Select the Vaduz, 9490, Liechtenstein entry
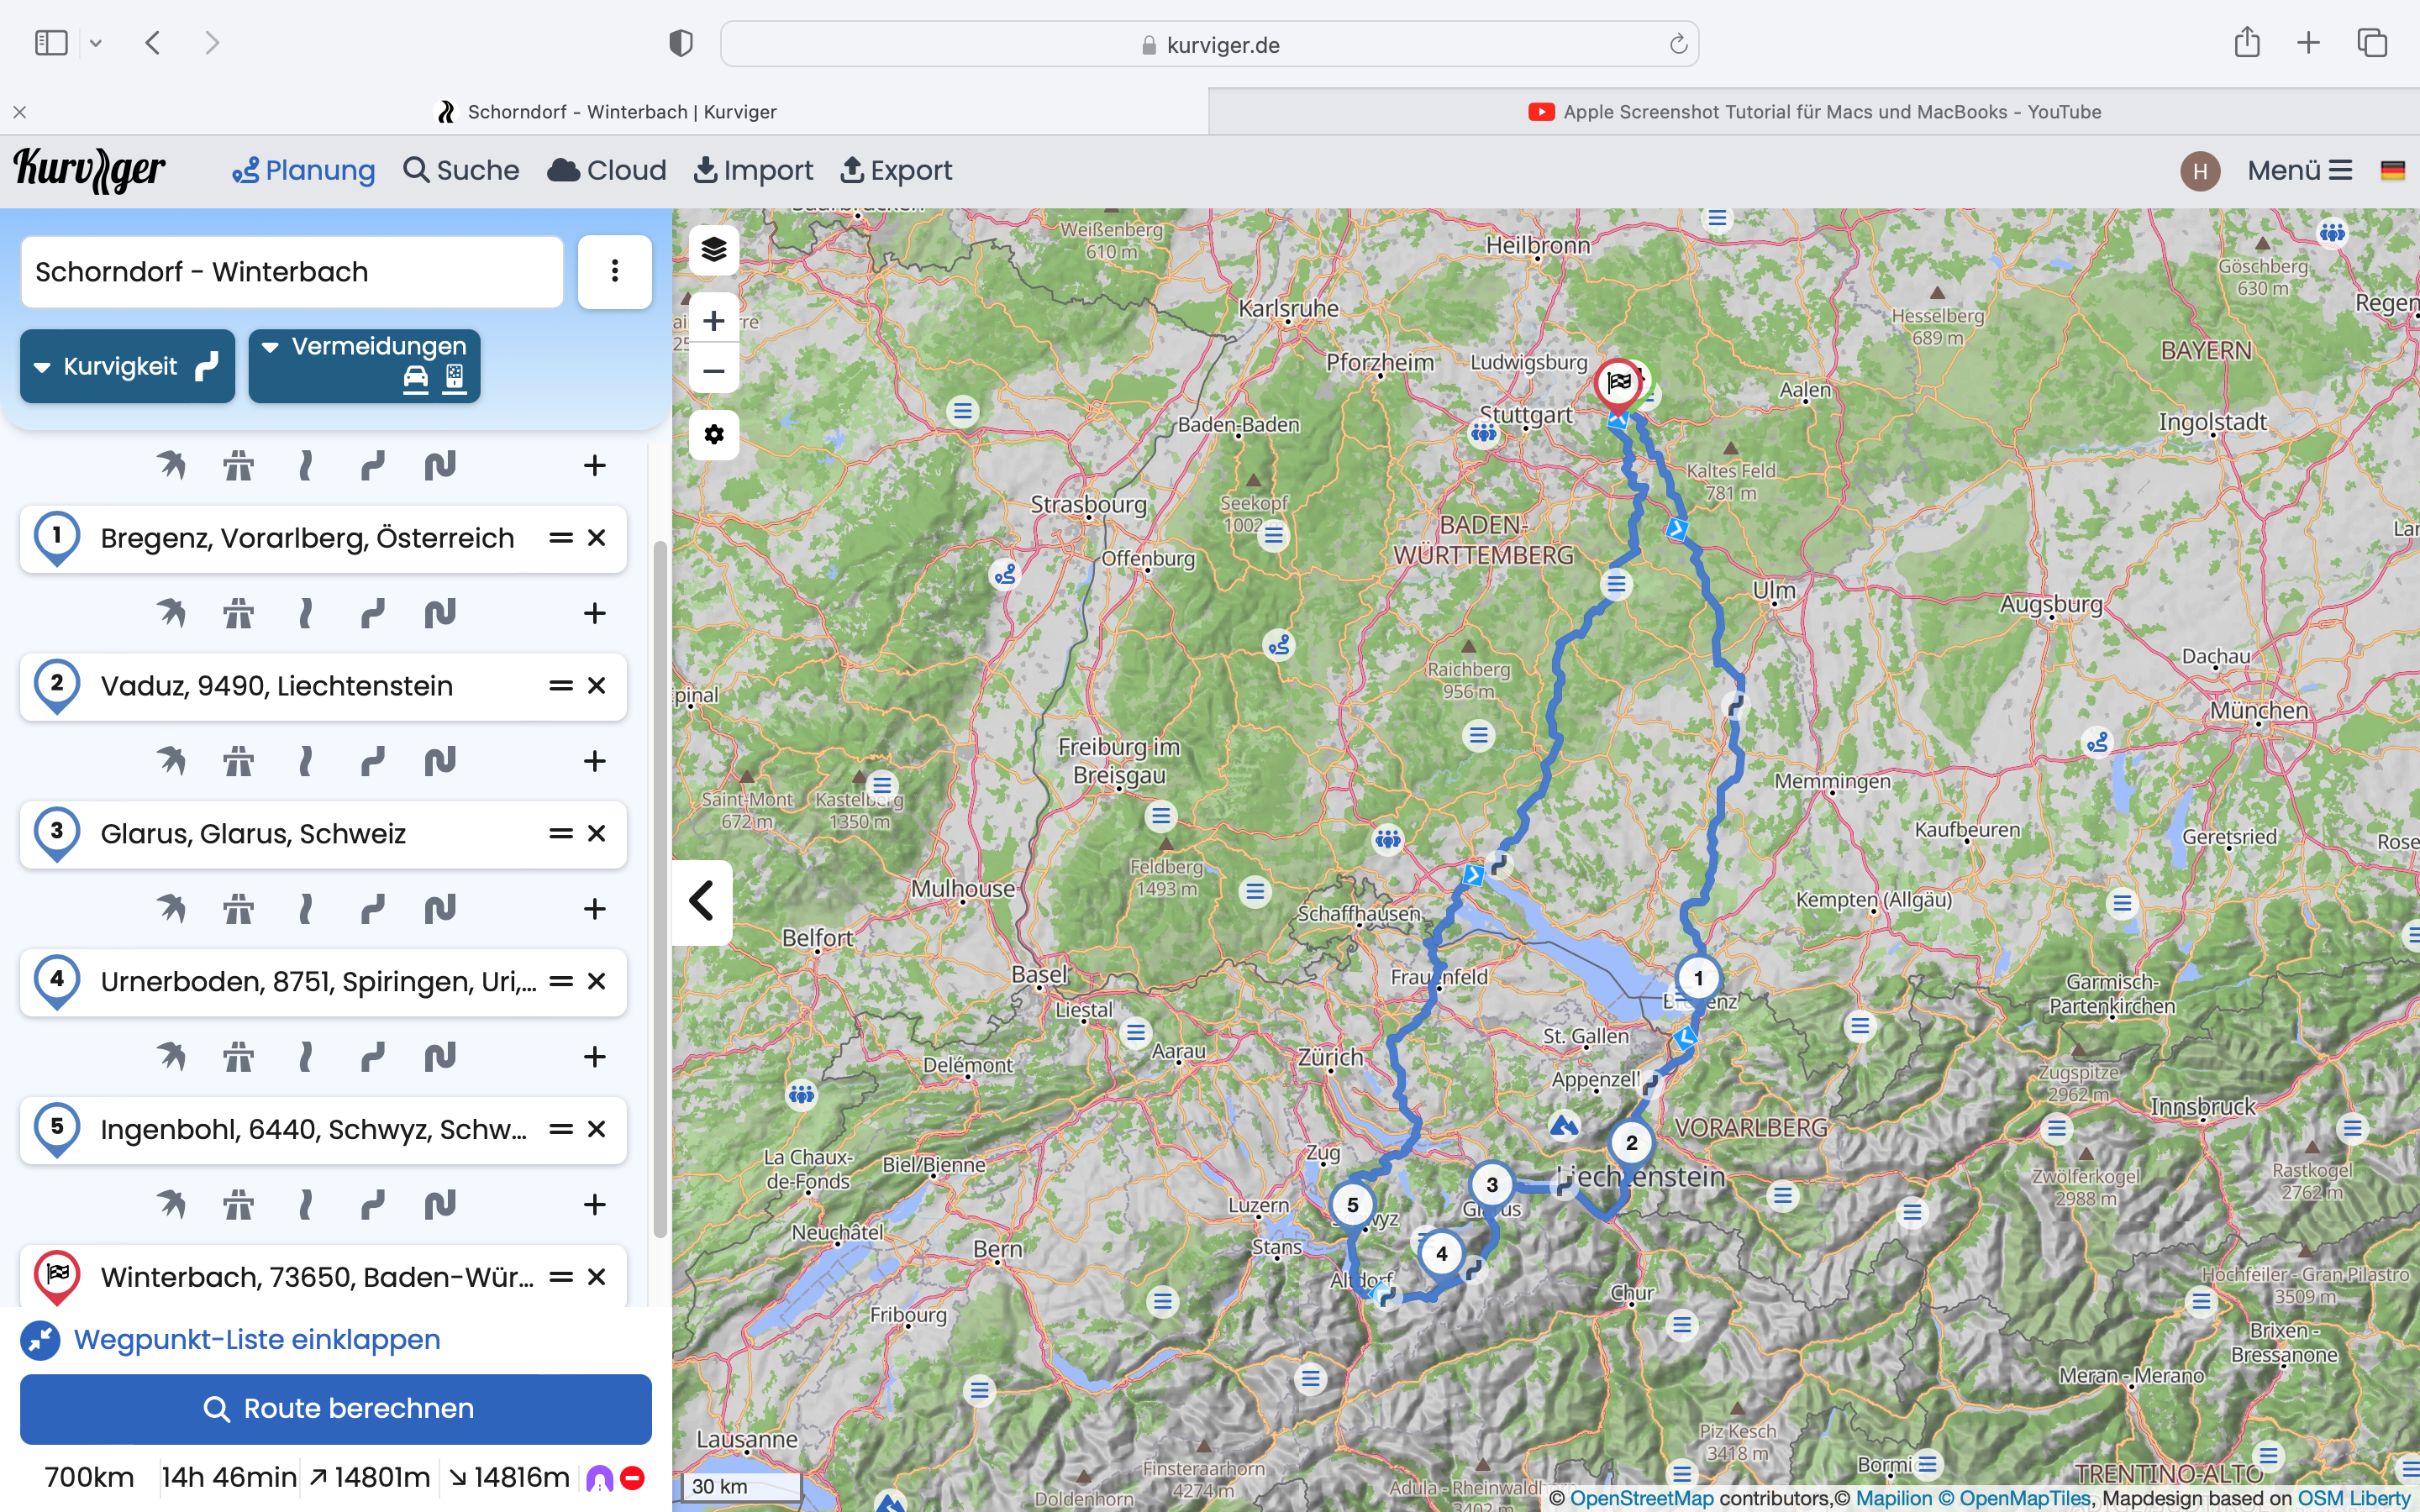Viewport: 2420px width, 1512px height. click(x=323, y=686)
